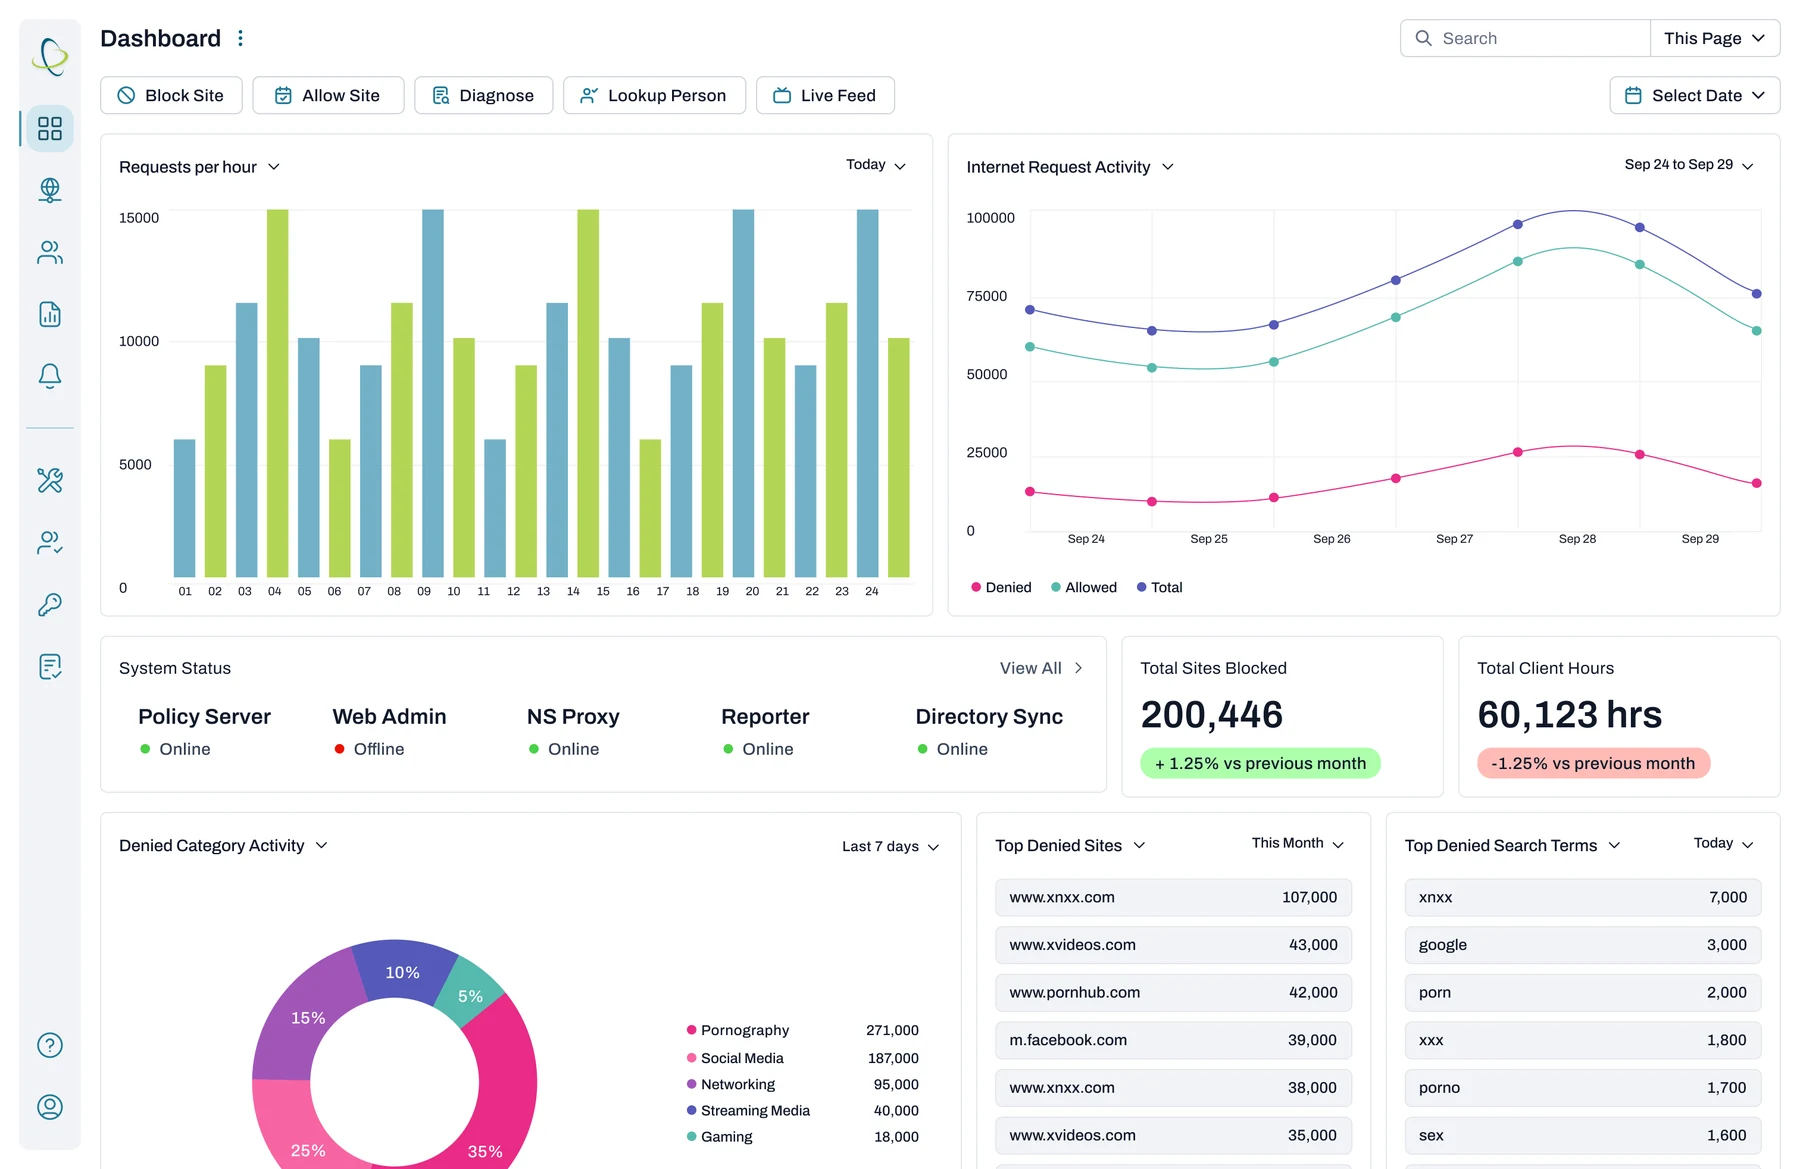1800x1169 pixels.
Task: Open the Live Feed
Action: click(x=825, y=95)
